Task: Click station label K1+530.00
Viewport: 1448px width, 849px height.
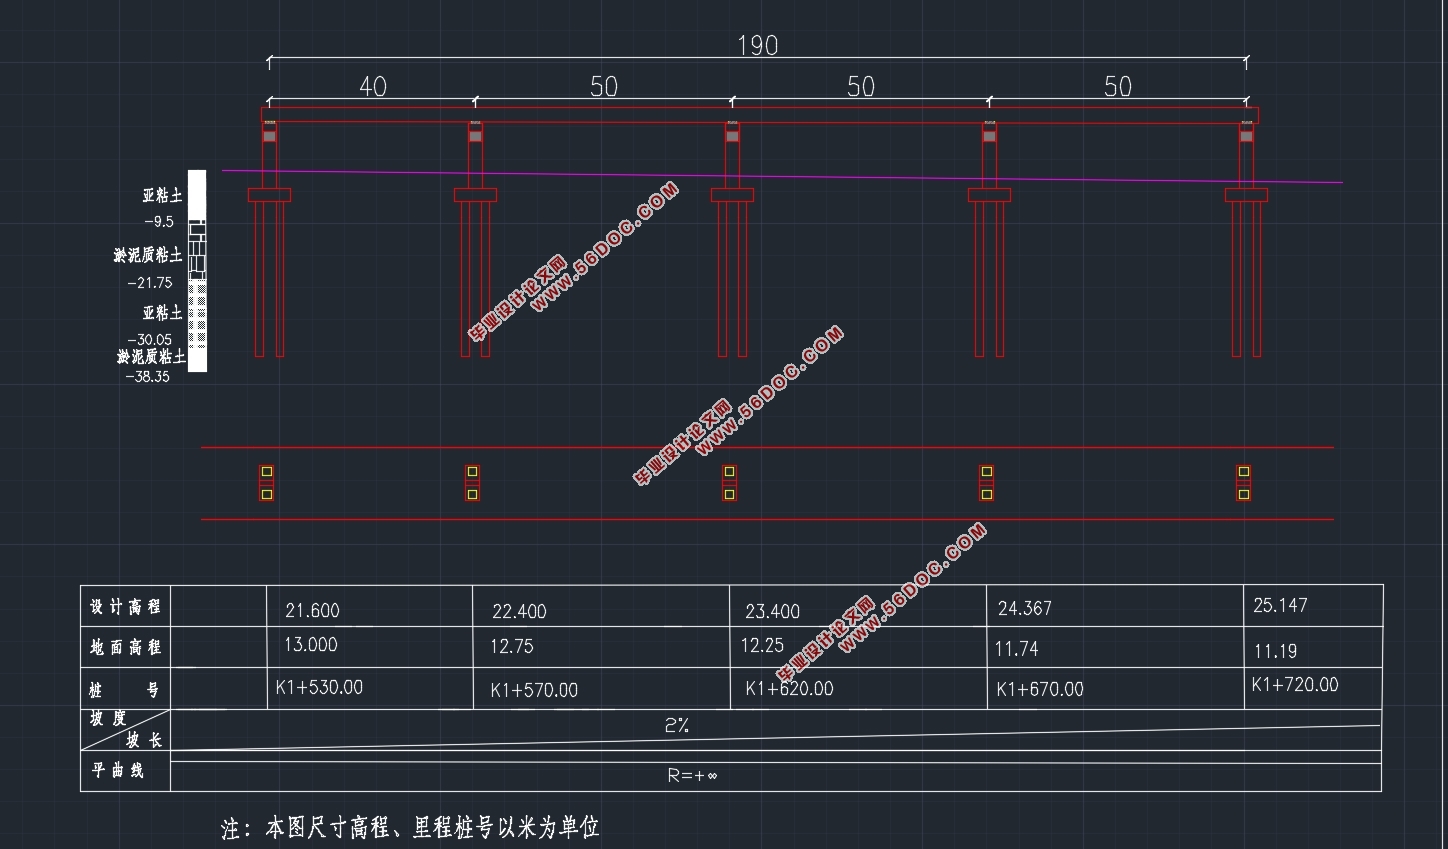Action: pos(319,687)
